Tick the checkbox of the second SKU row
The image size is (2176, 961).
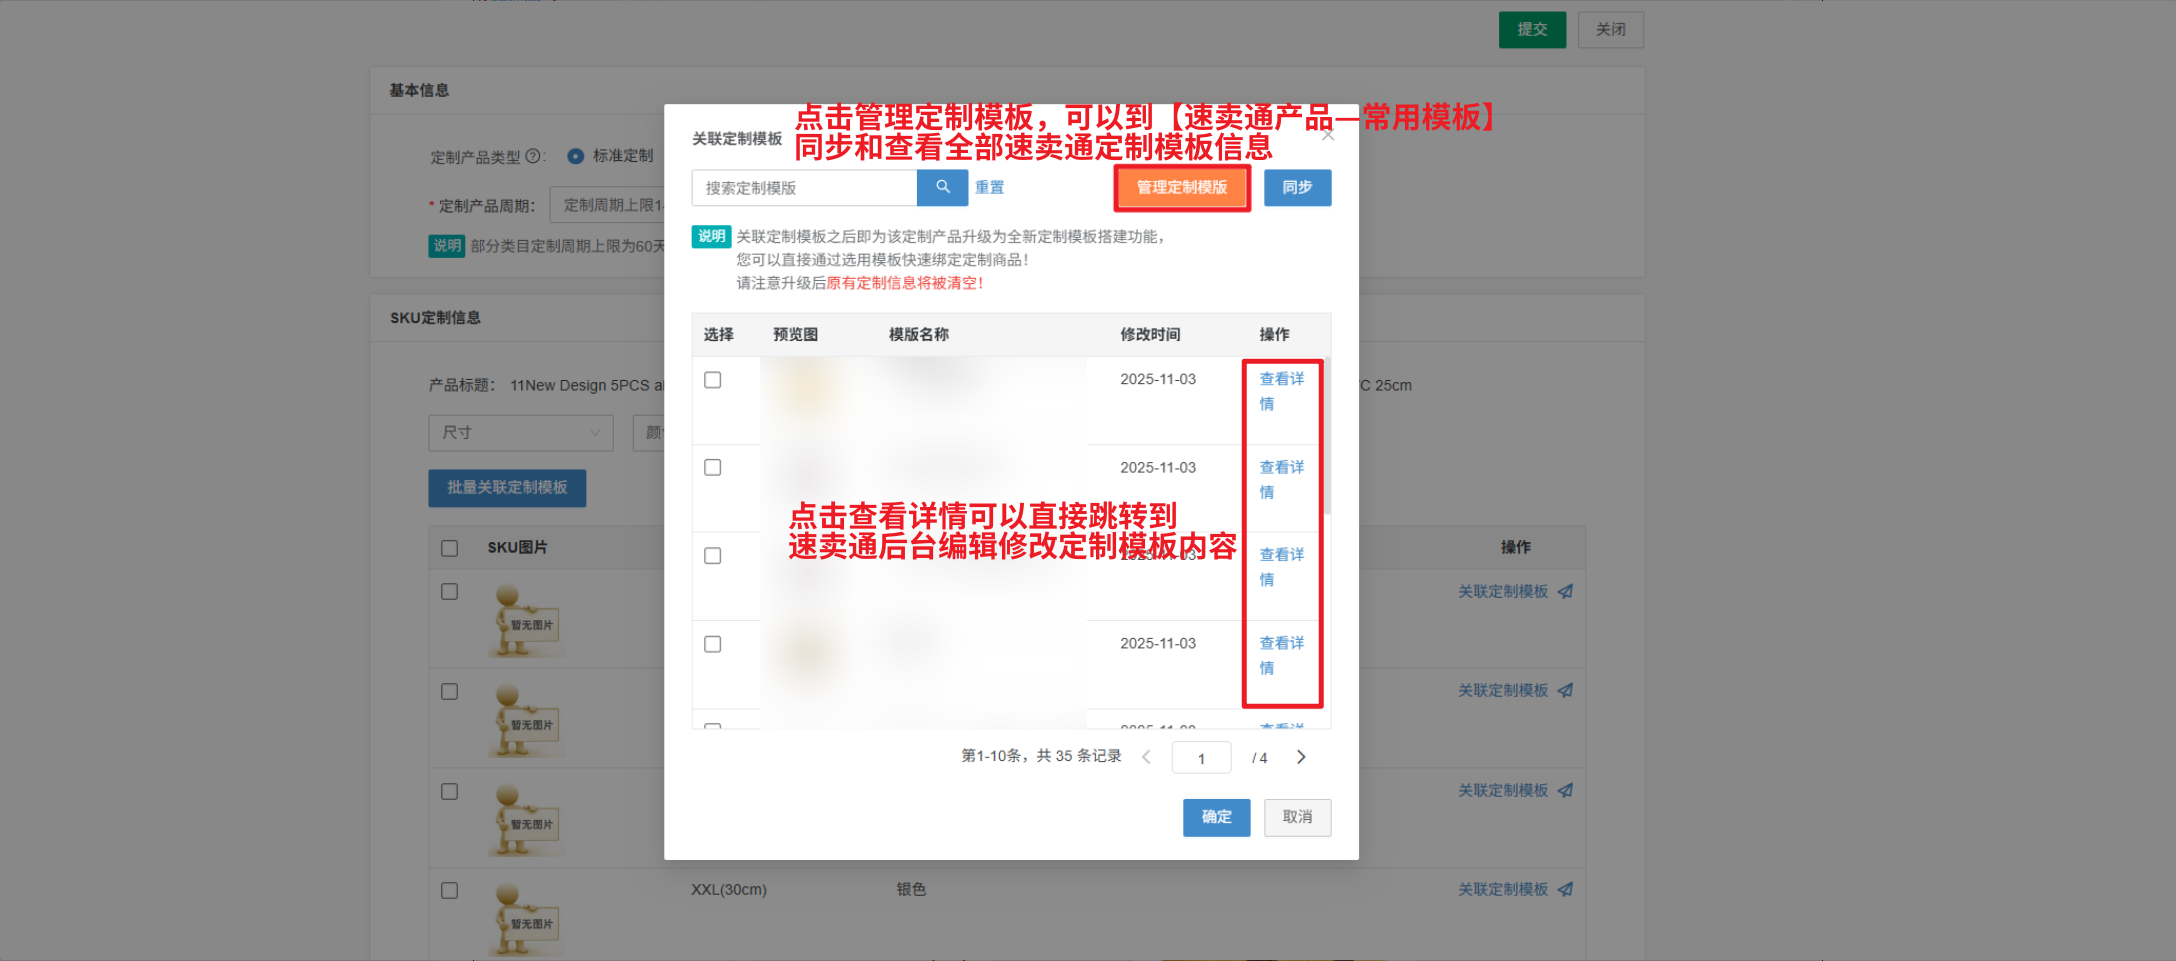pos(449,692)
